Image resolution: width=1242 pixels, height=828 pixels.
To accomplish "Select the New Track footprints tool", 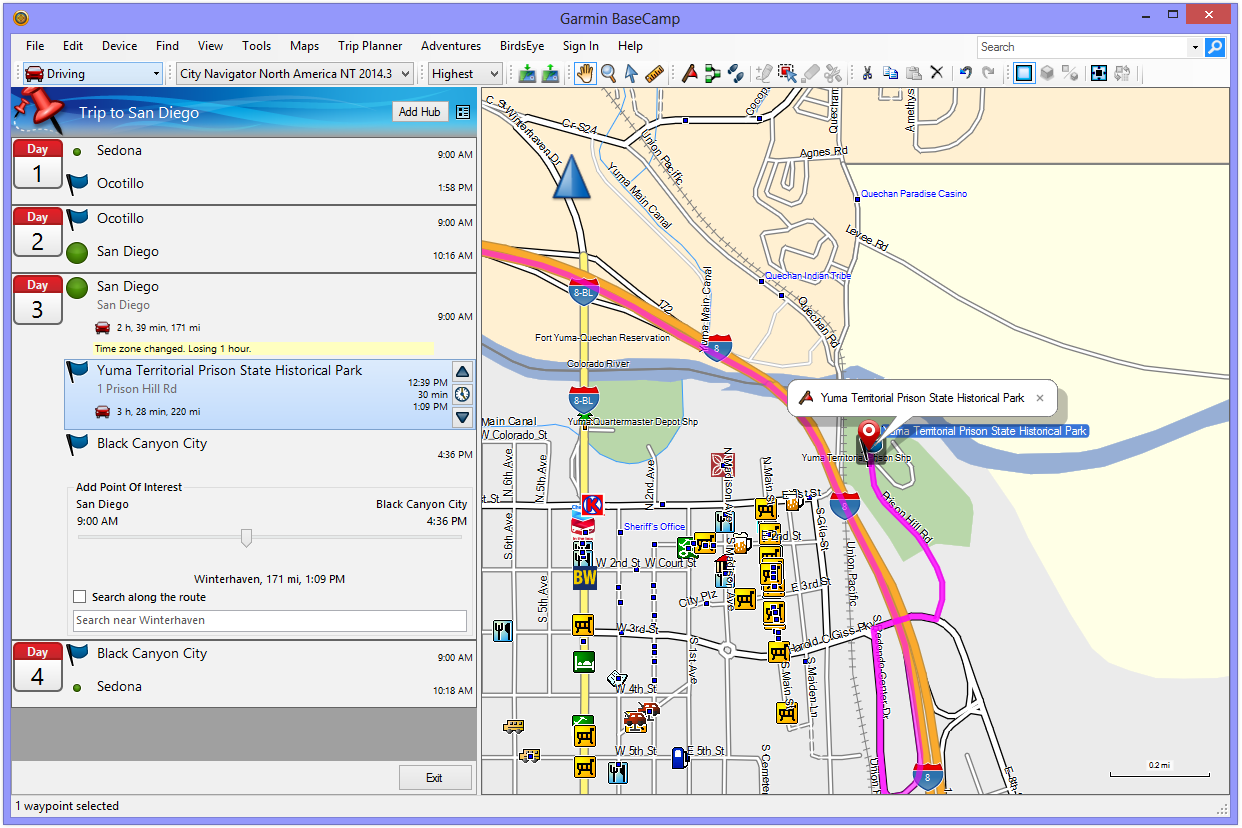I will point(735,73).
